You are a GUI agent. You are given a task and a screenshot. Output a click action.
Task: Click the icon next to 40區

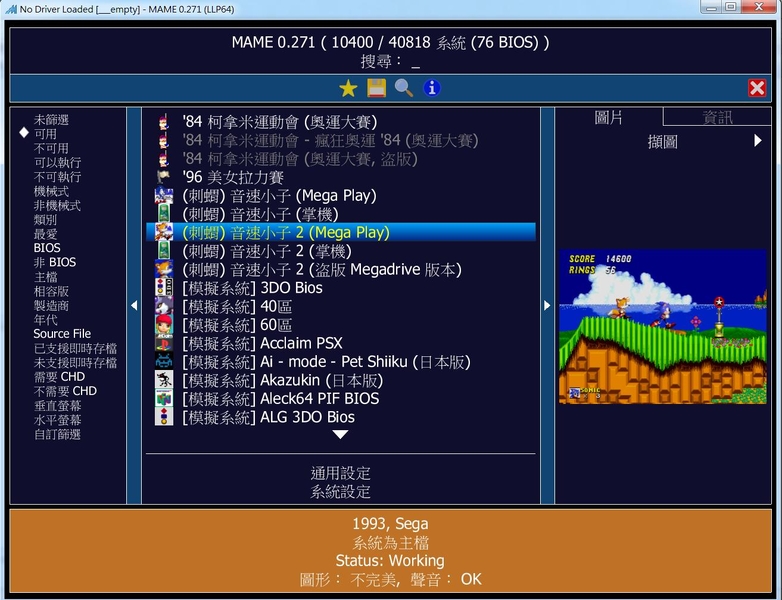(164, 306)
